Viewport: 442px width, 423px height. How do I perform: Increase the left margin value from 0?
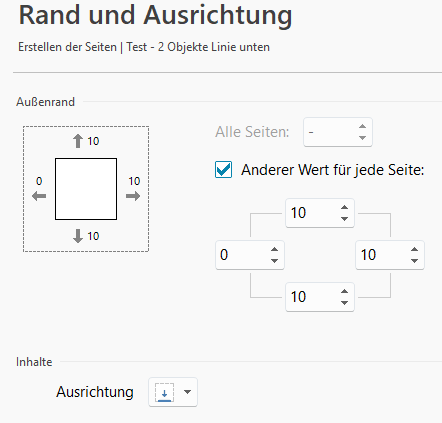pos(274,249)
